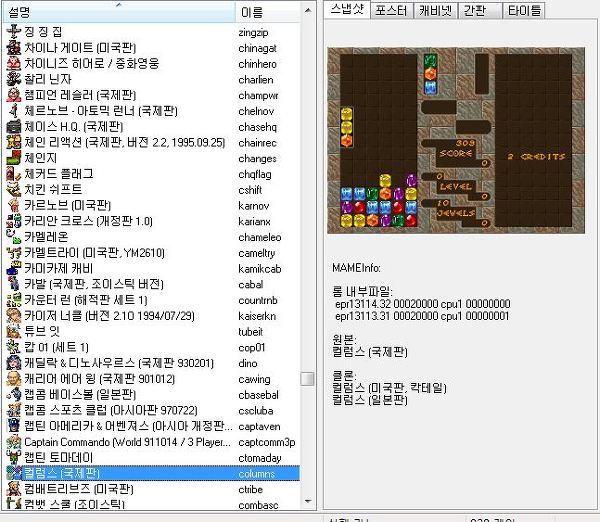The width and height of the screenshot is (600, 522).
Task: Click the 캡틴 토마데이 game icon
Action: click(14, 458)
